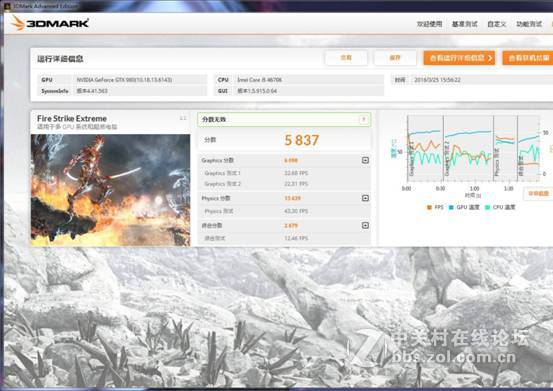553x391 pixels.
Task: Toggle CPU temperature legend green swatch
Action: tap(487, 207)
